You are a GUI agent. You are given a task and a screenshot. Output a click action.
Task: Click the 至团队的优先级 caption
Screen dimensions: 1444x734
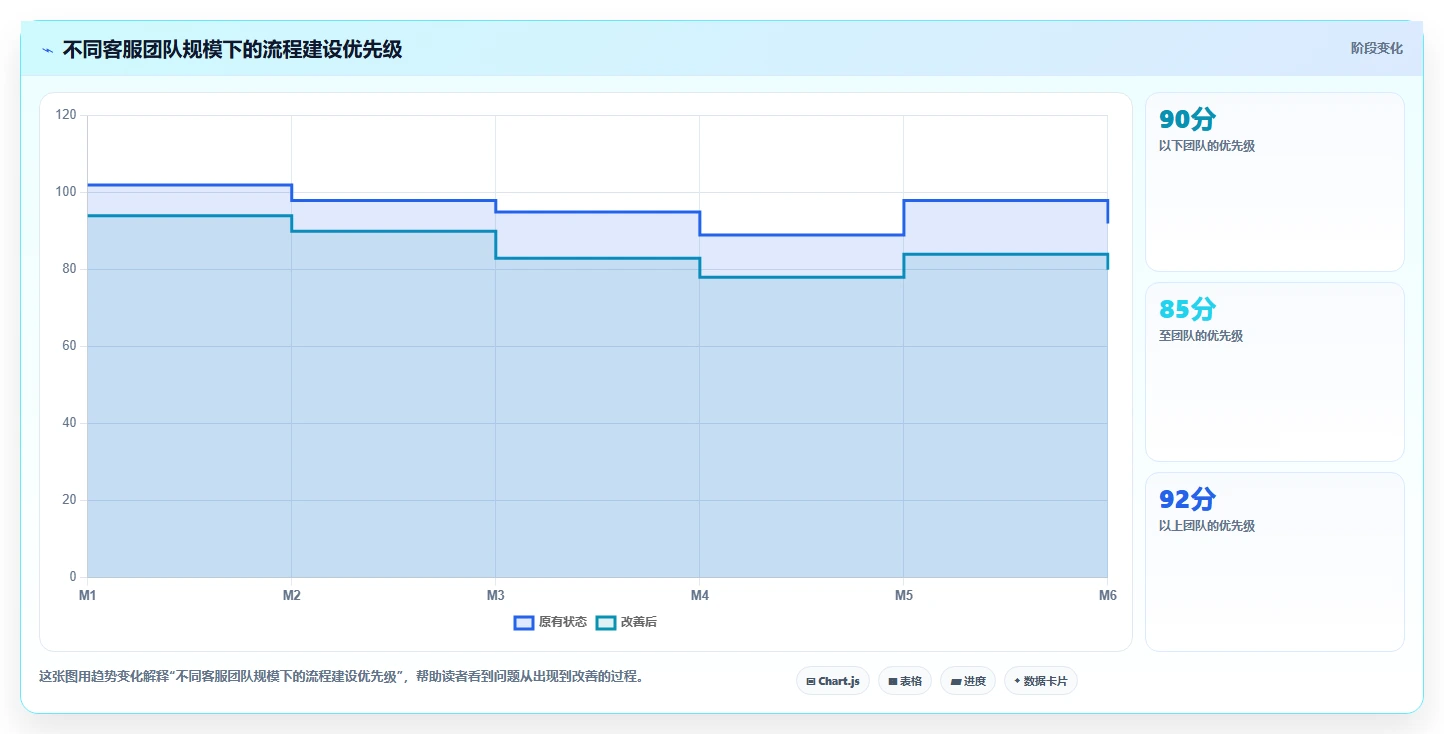(1201, 336)
